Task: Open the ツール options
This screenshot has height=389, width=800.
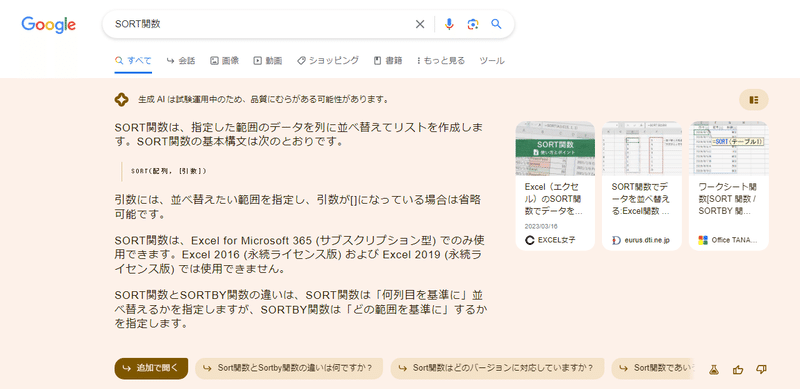Action: tap(492, 61)
